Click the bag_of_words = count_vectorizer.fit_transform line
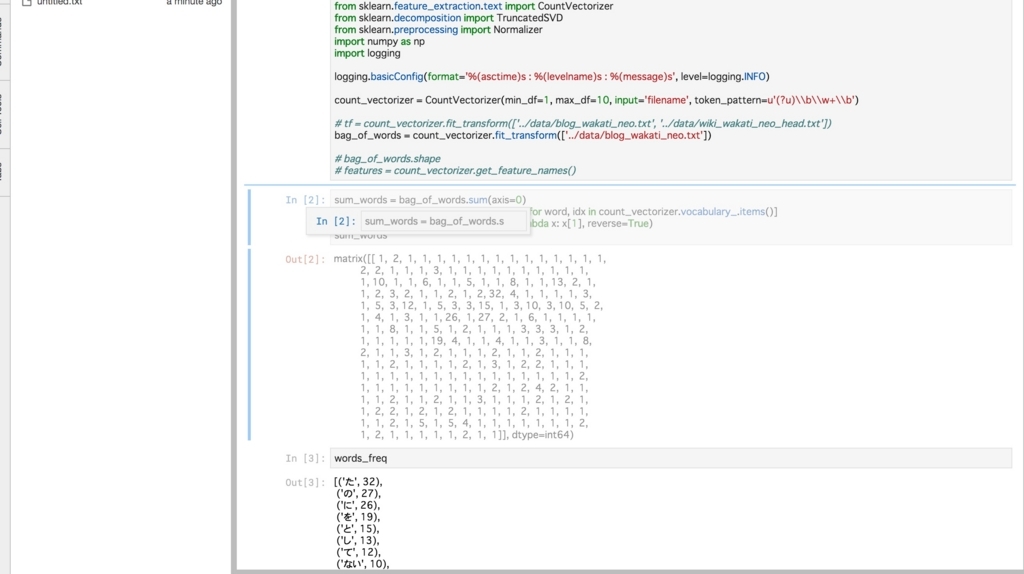Viewport: 1024px width, 574px height. pos(522,136)
